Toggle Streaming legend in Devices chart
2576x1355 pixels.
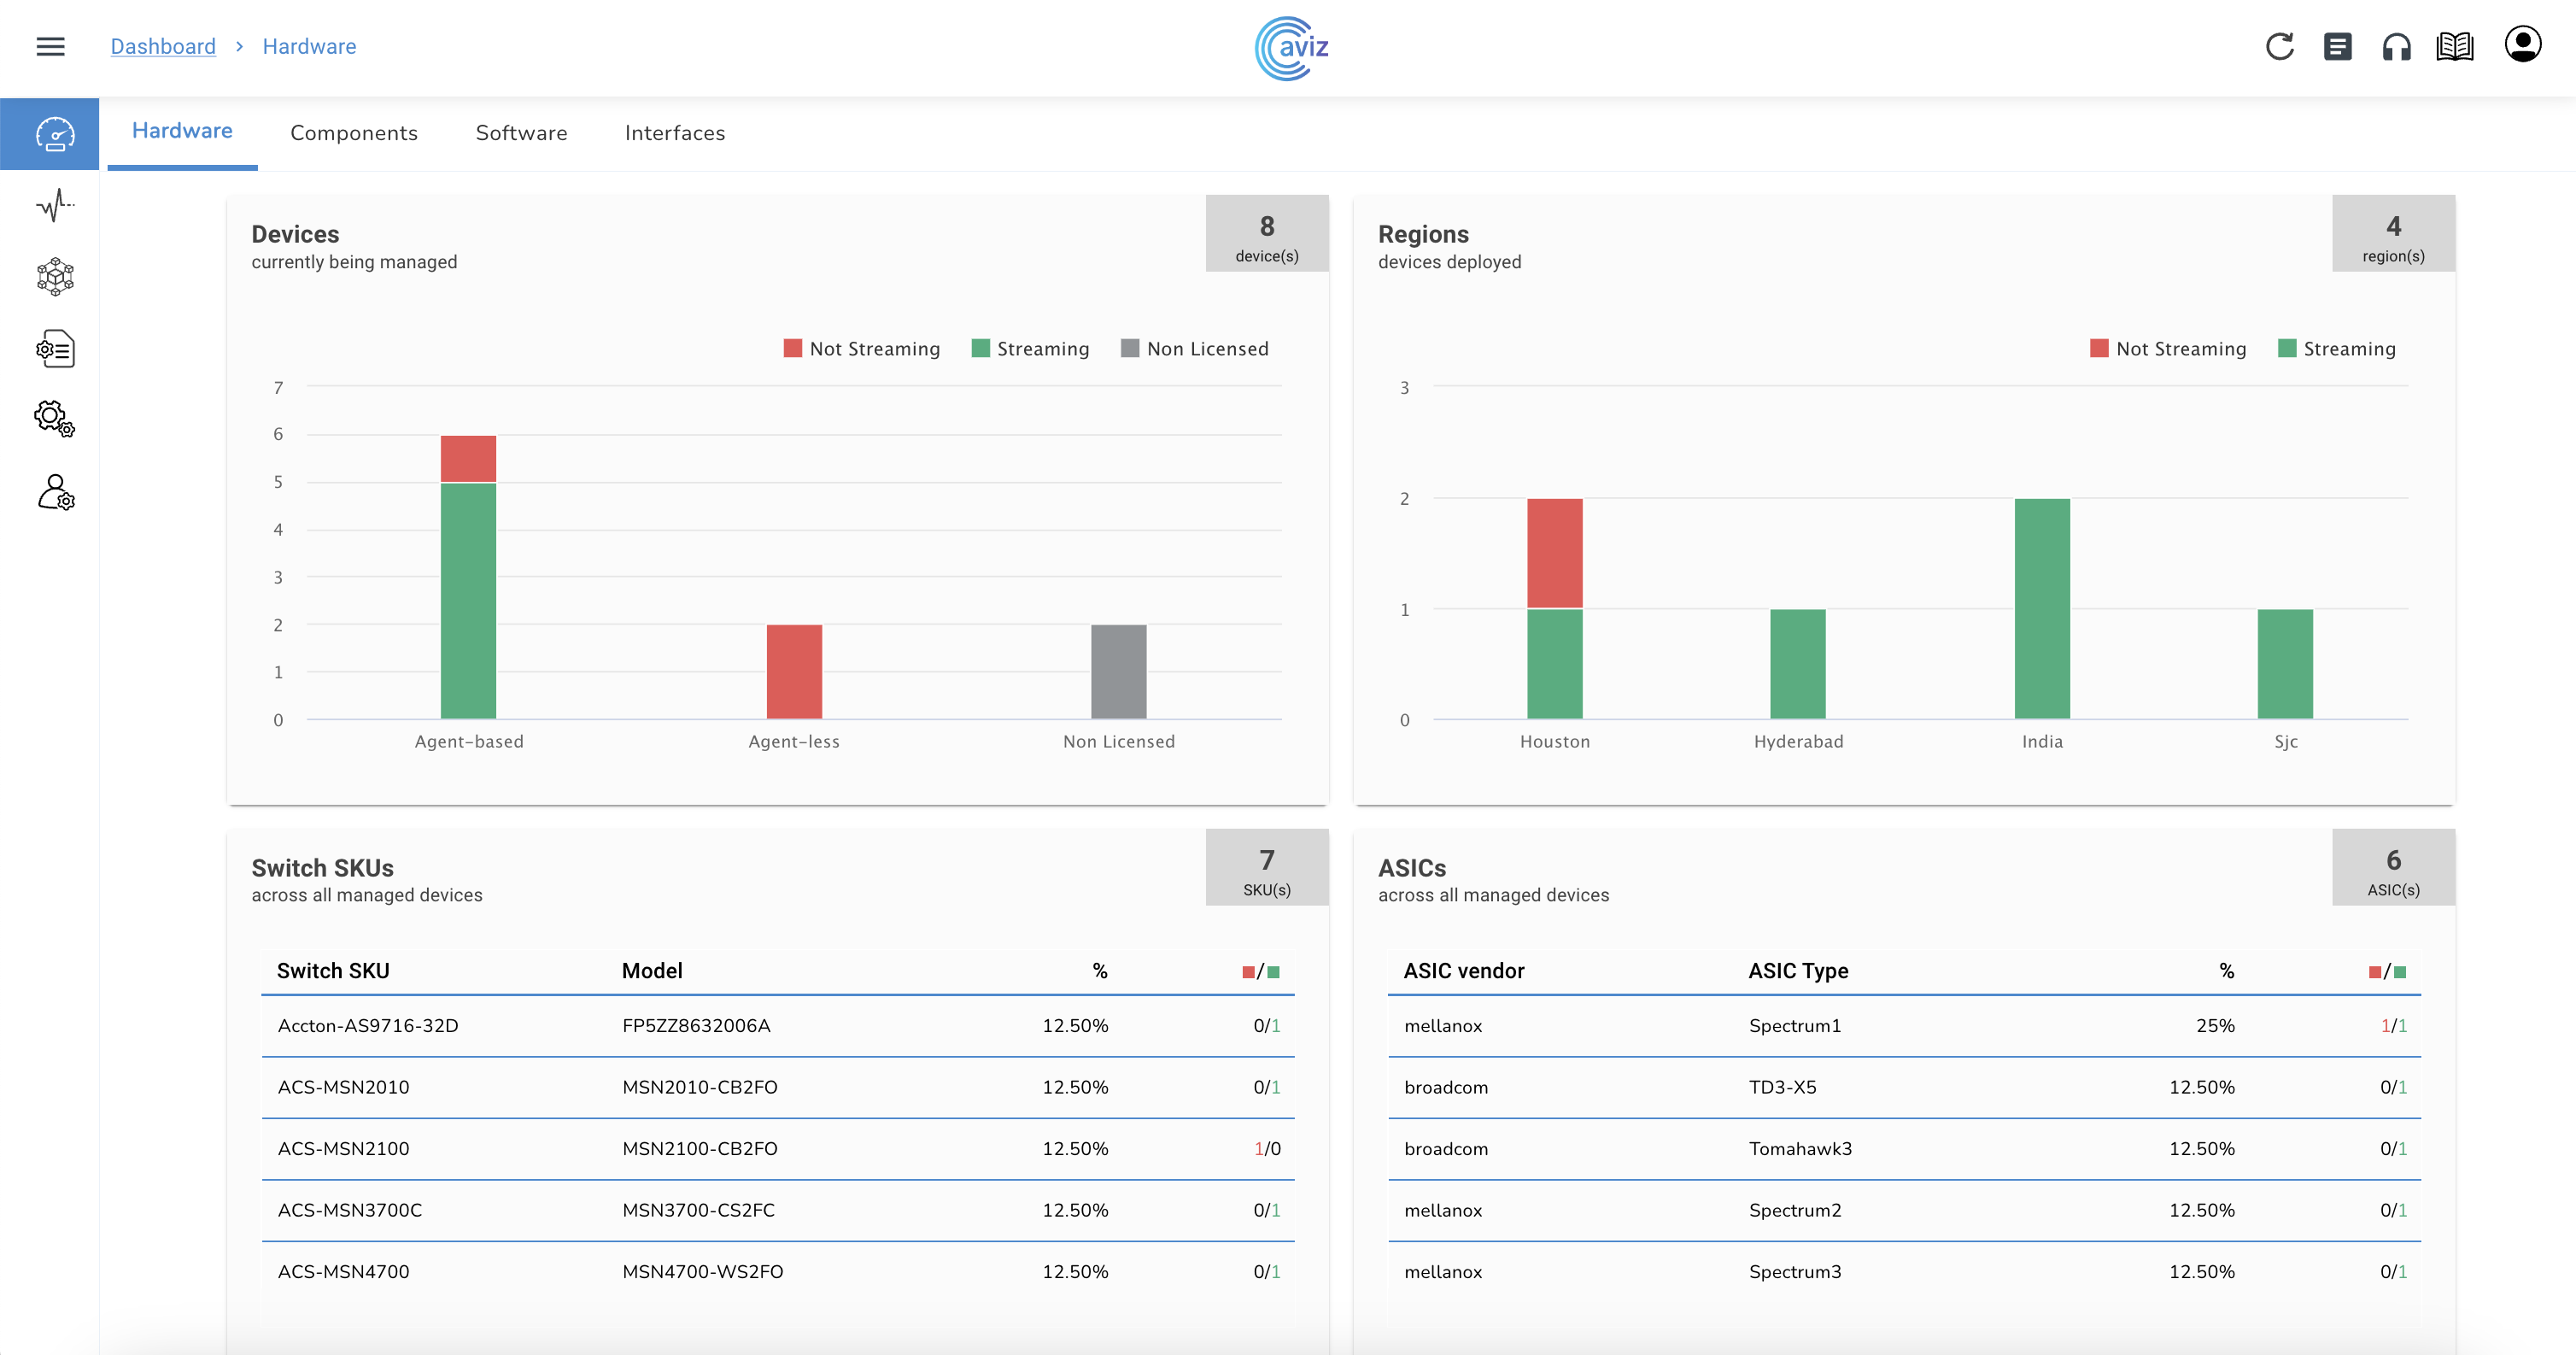click(x=1030, y=348)
